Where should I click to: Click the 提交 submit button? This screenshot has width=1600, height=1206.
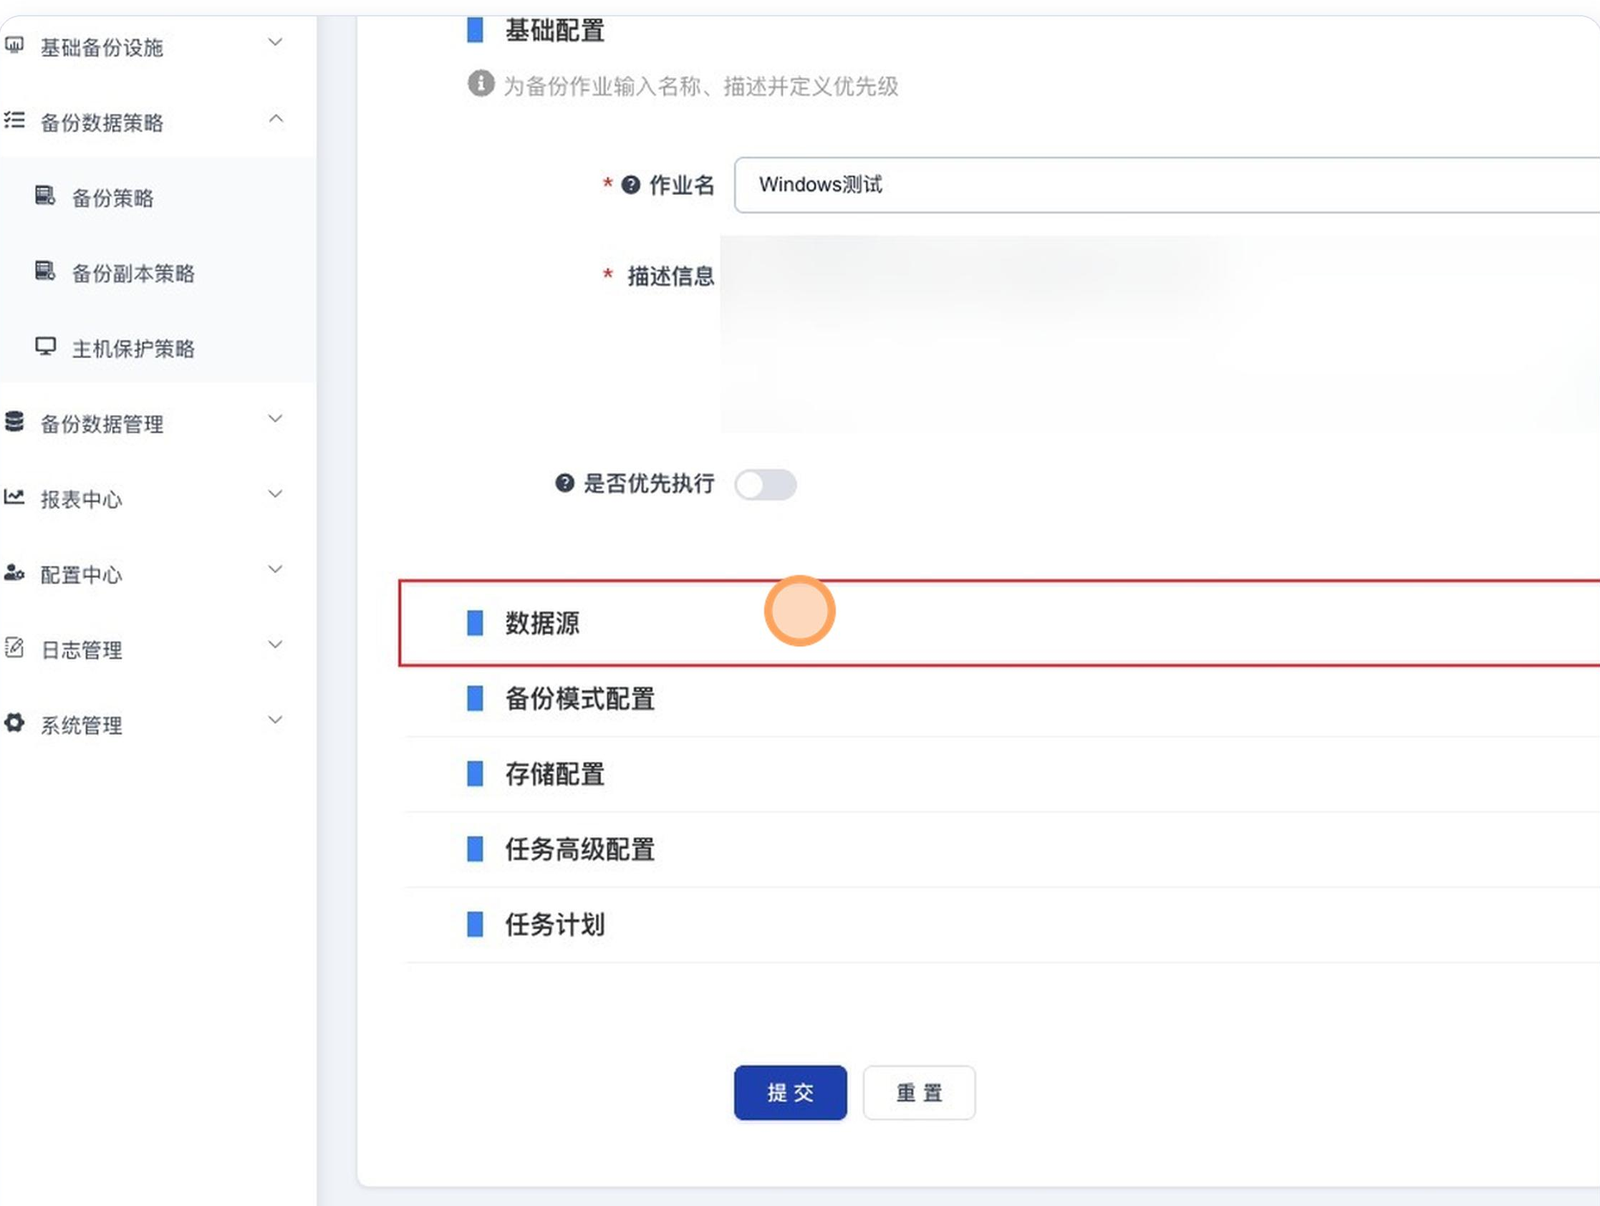click(x=790, y=1093)
